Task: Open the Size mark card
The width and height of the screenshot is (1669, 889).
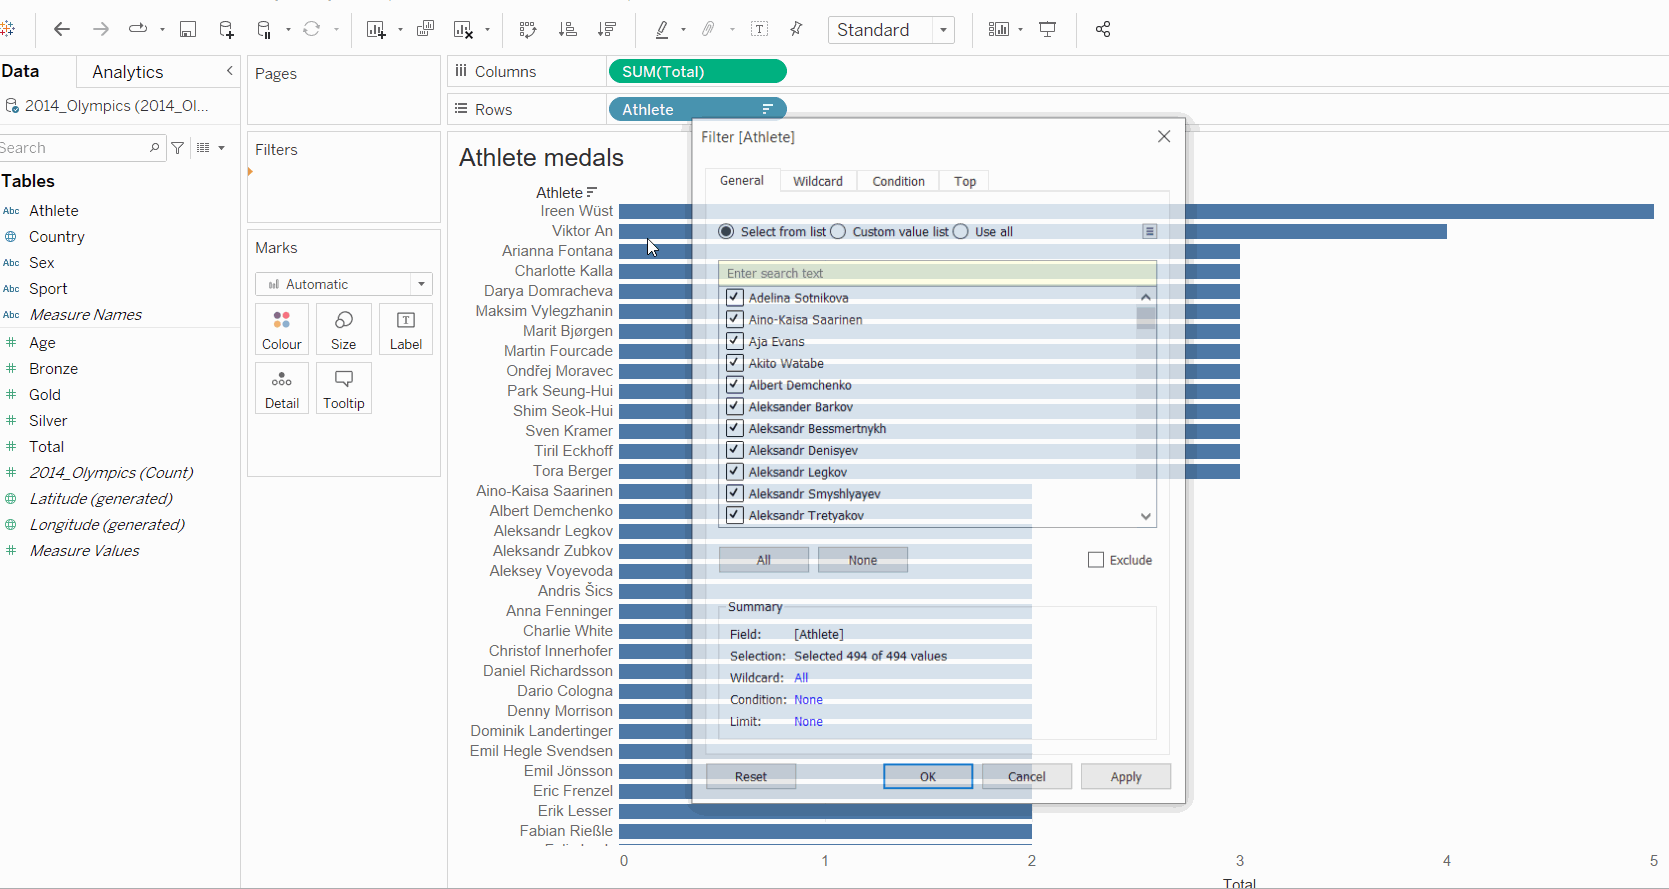Action: (x=344, y=329)
